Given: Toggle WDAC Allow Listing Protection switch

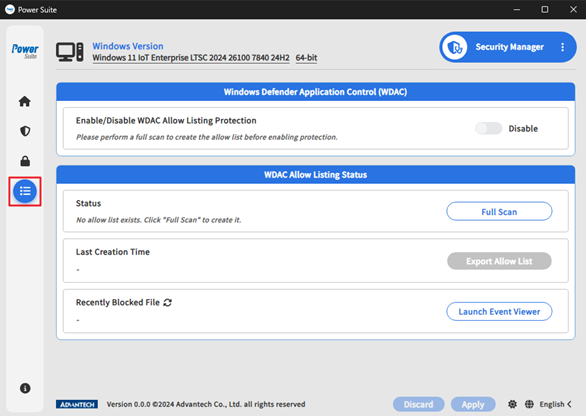Looking at the screenshot, I should pos(488,128).
